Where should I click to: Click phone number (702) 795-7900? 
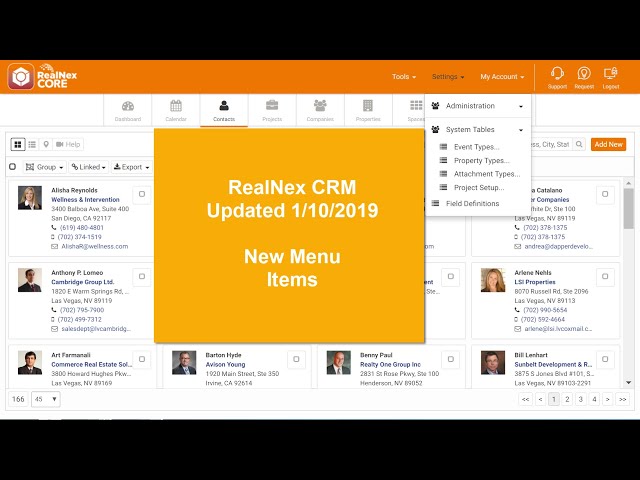point(82,310)
